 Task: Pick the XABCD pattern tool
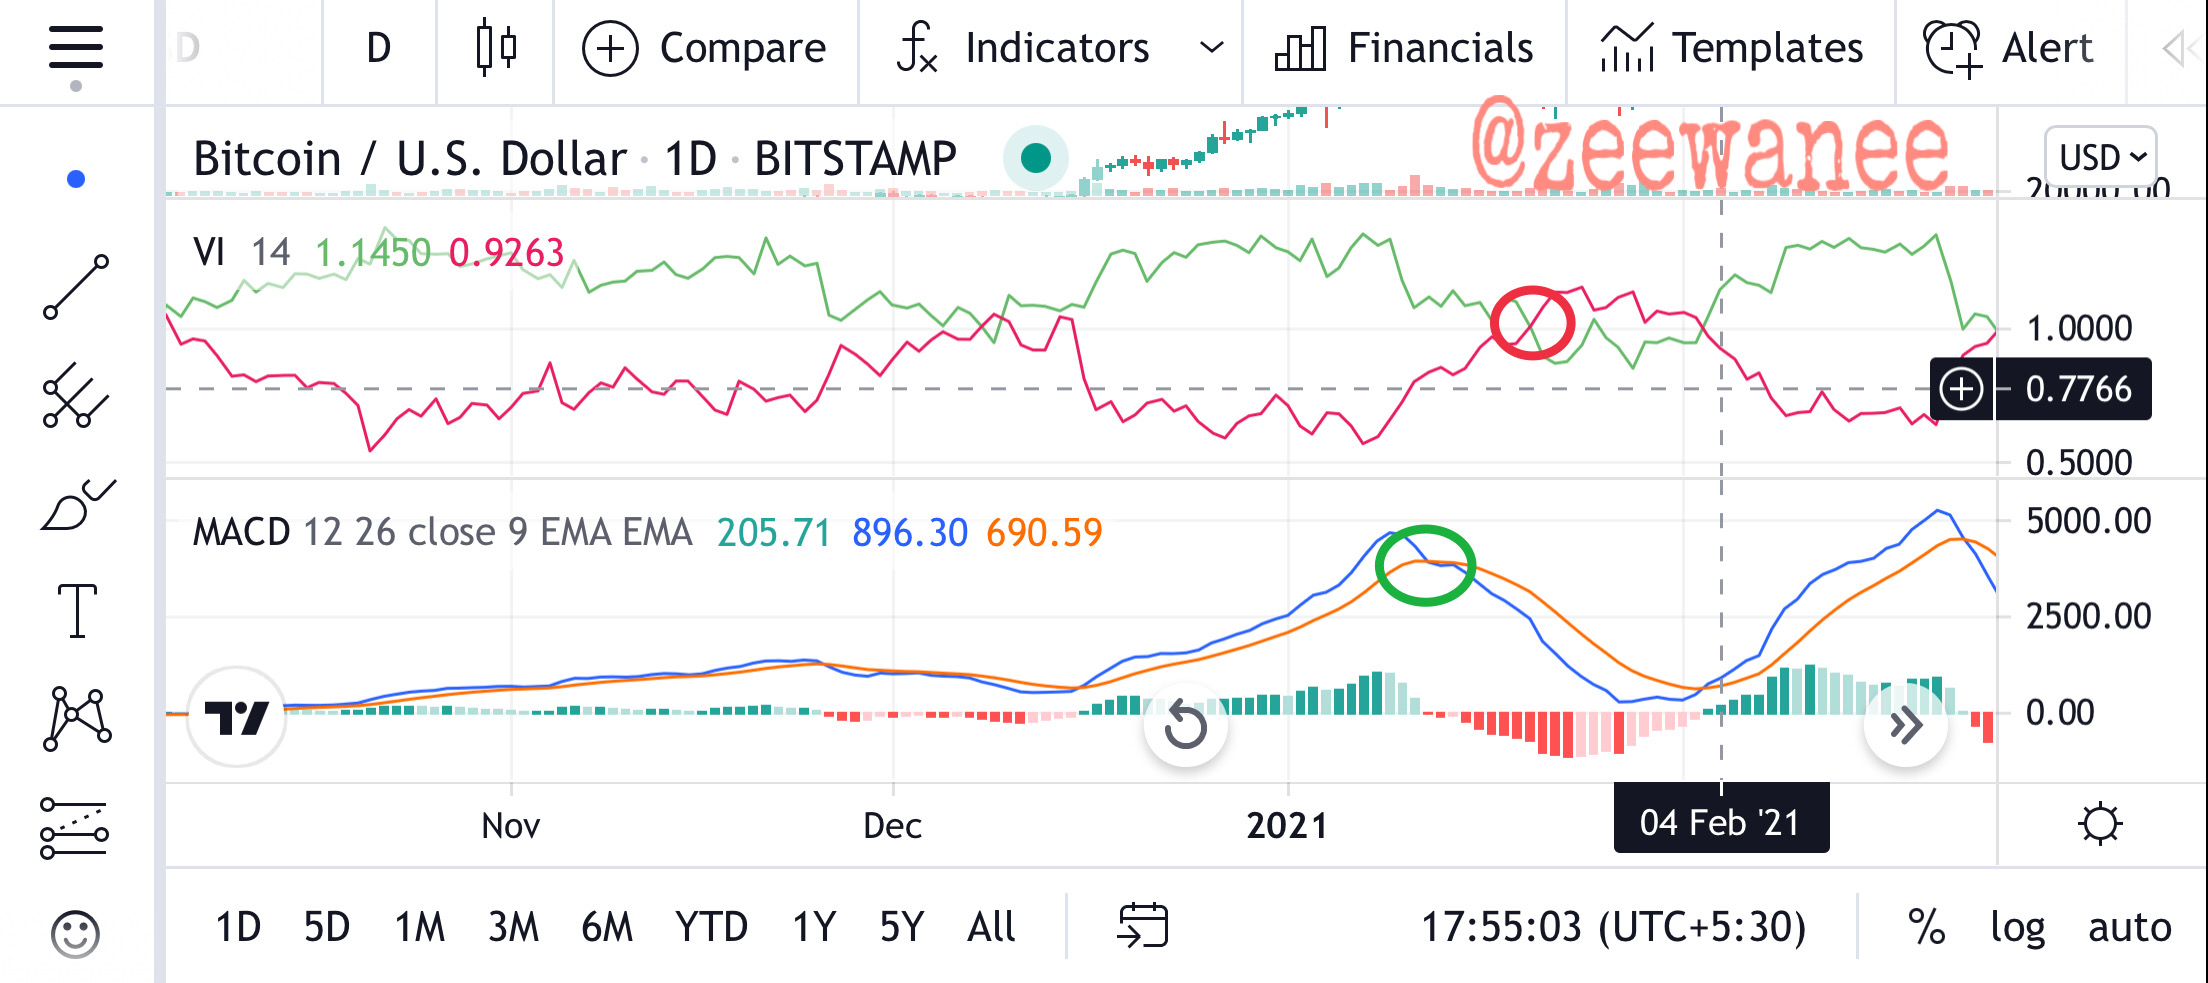pyautogui.click(x=77, y=719)
